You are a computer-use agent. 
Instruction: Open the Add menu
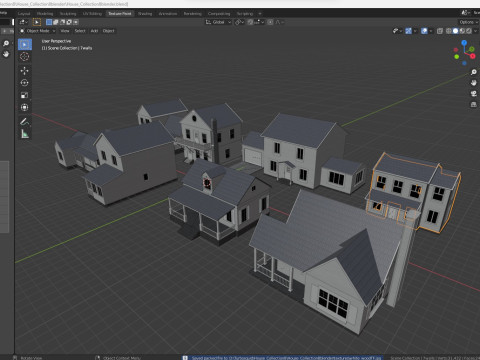click(x=94, y=31)
